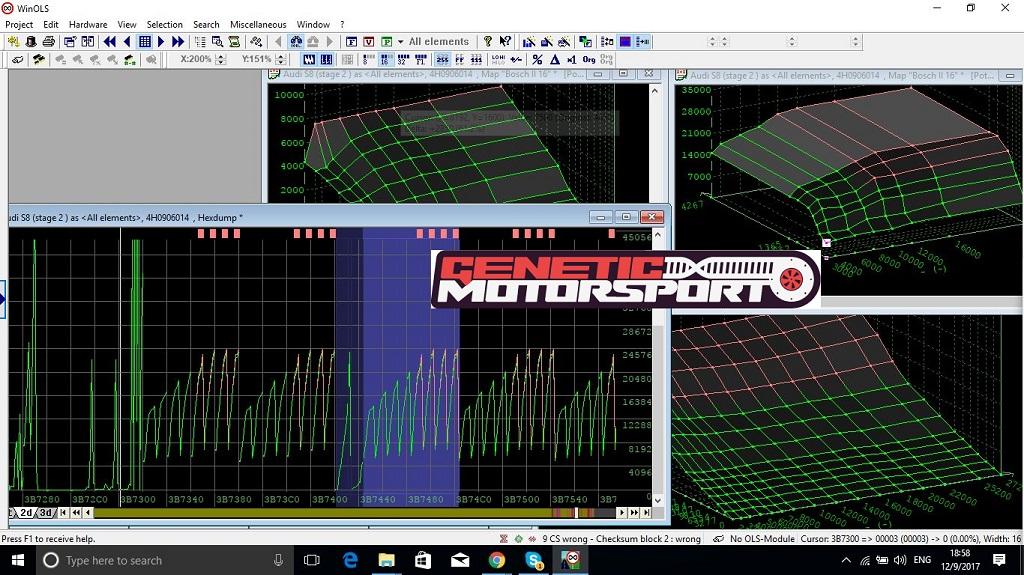The height and width of the screenshot is (575, 1024).
Task: Click the hexdump horizontal scrollbar track
Action: coord(300,513)
